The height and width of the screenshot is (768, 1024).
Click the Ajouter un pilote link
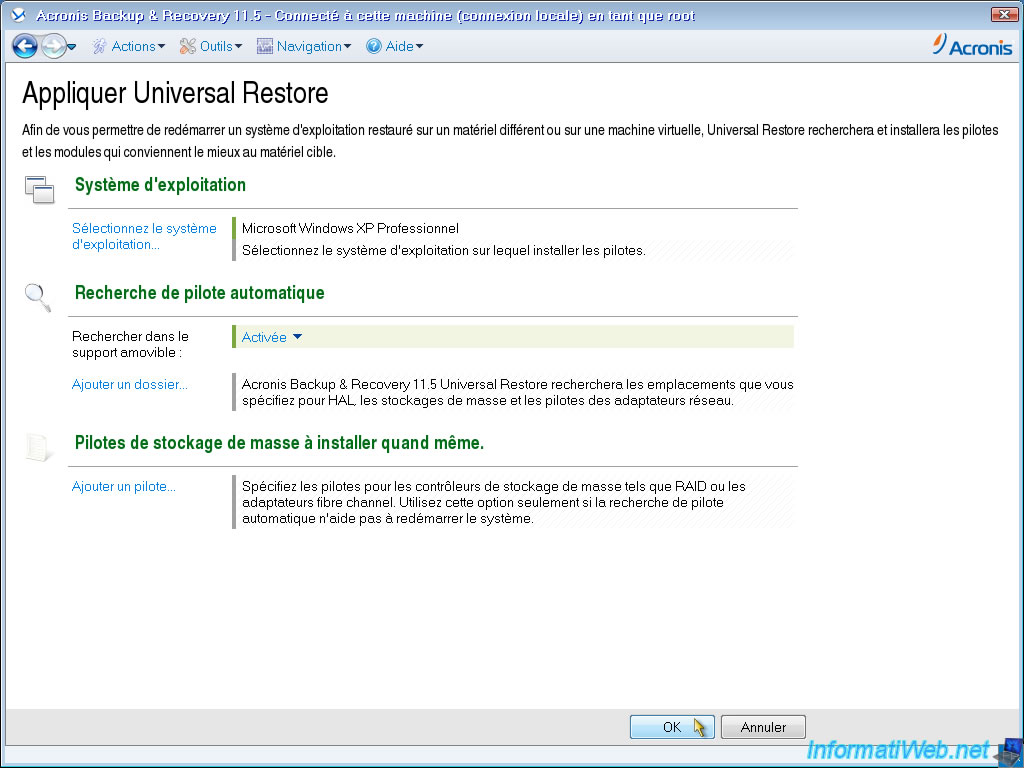[123, 487]
